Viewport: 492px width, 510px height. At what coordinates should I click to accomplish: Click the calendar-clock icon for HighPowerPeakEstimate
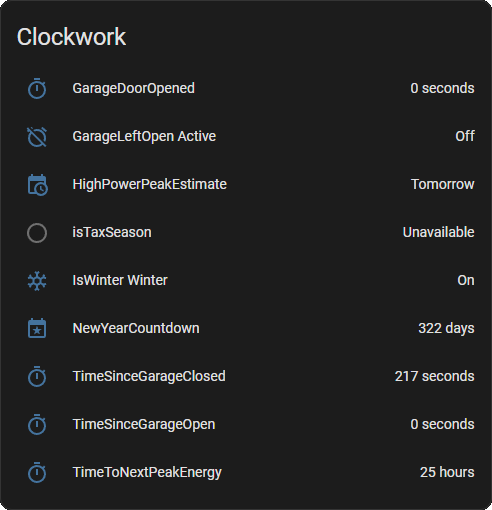[37, 184]
